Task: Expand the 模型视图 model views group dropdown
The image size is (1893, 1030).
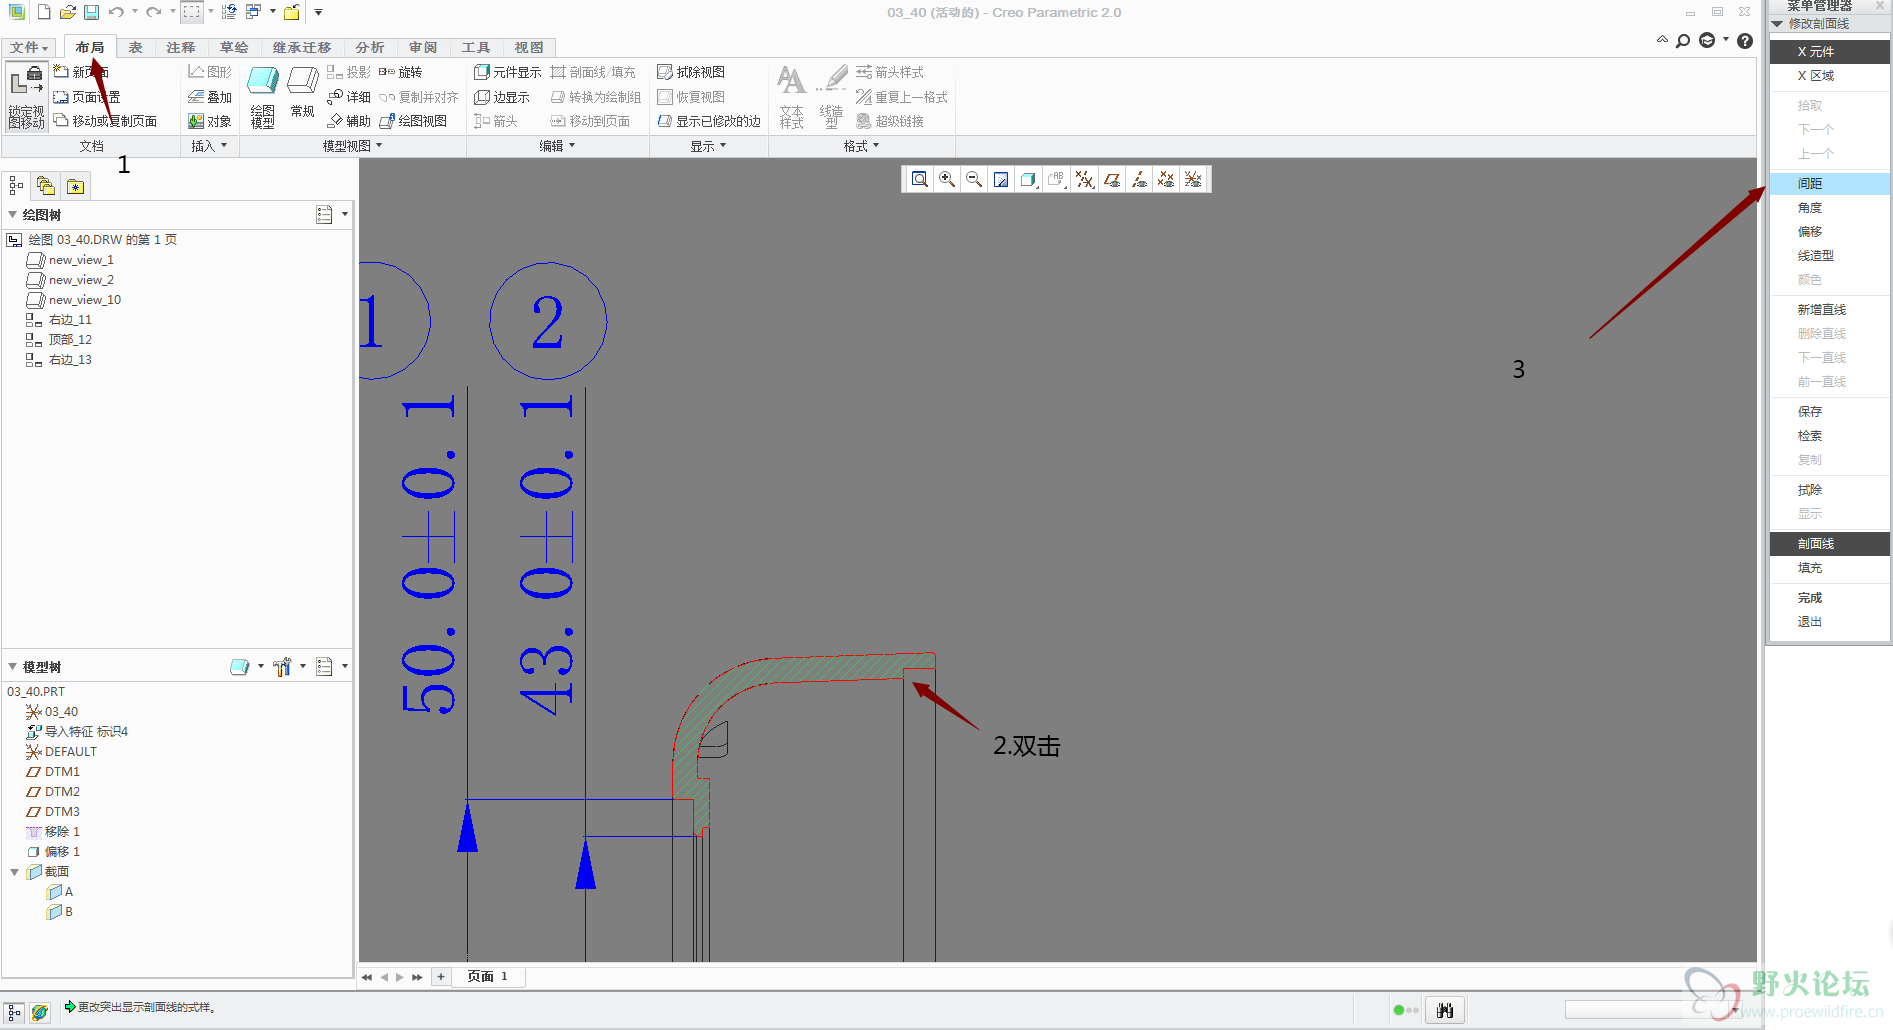Action: [352, 146]
